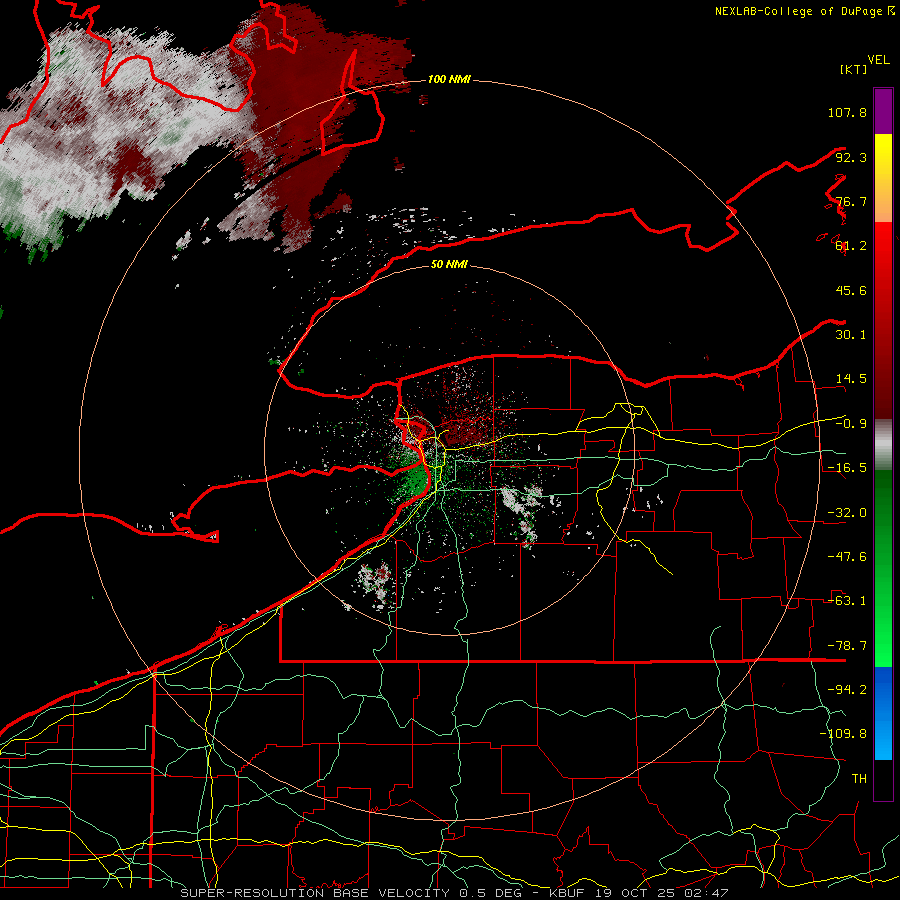Click the 92.3 value on velocity scale
The width and height of the screenshot is (900, 900).
(851, 157)
